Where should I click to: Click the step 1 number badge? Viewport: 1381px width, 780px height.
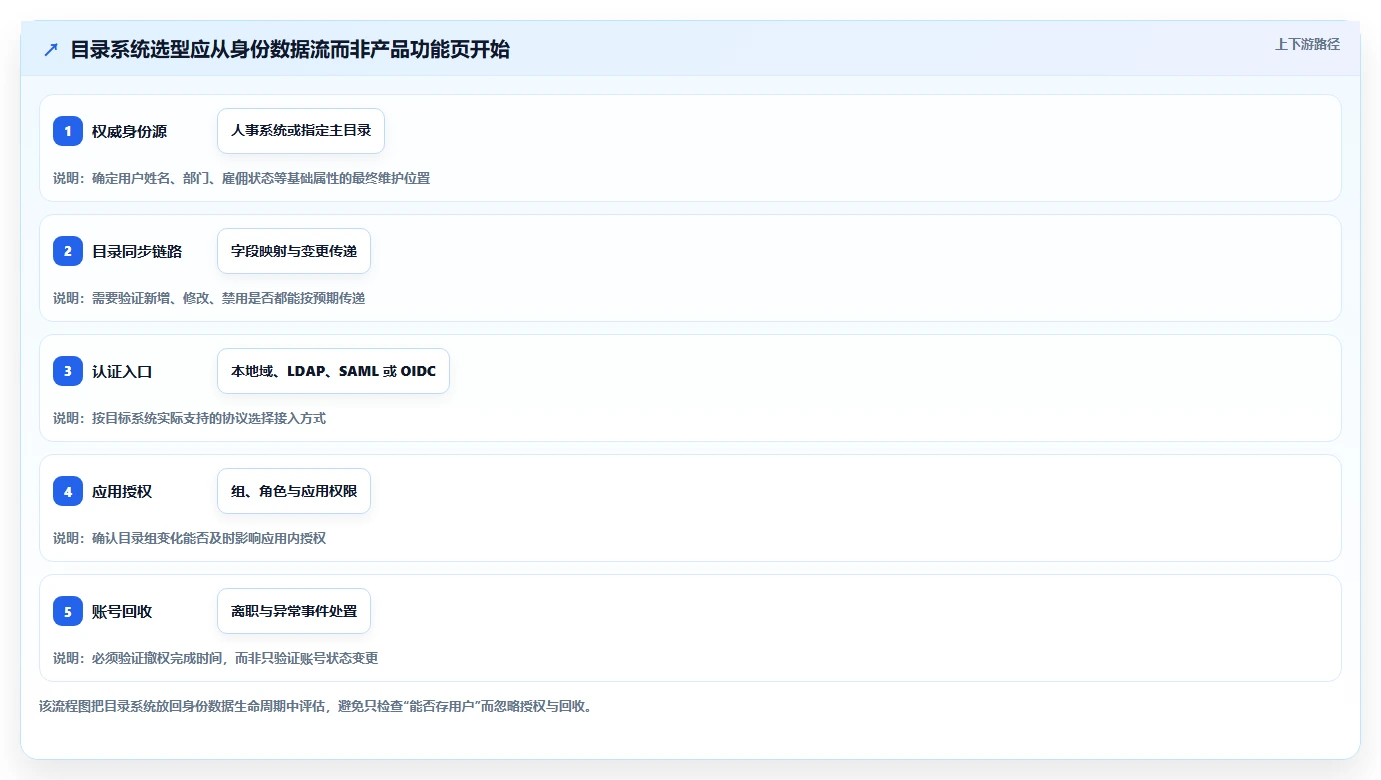68,131
